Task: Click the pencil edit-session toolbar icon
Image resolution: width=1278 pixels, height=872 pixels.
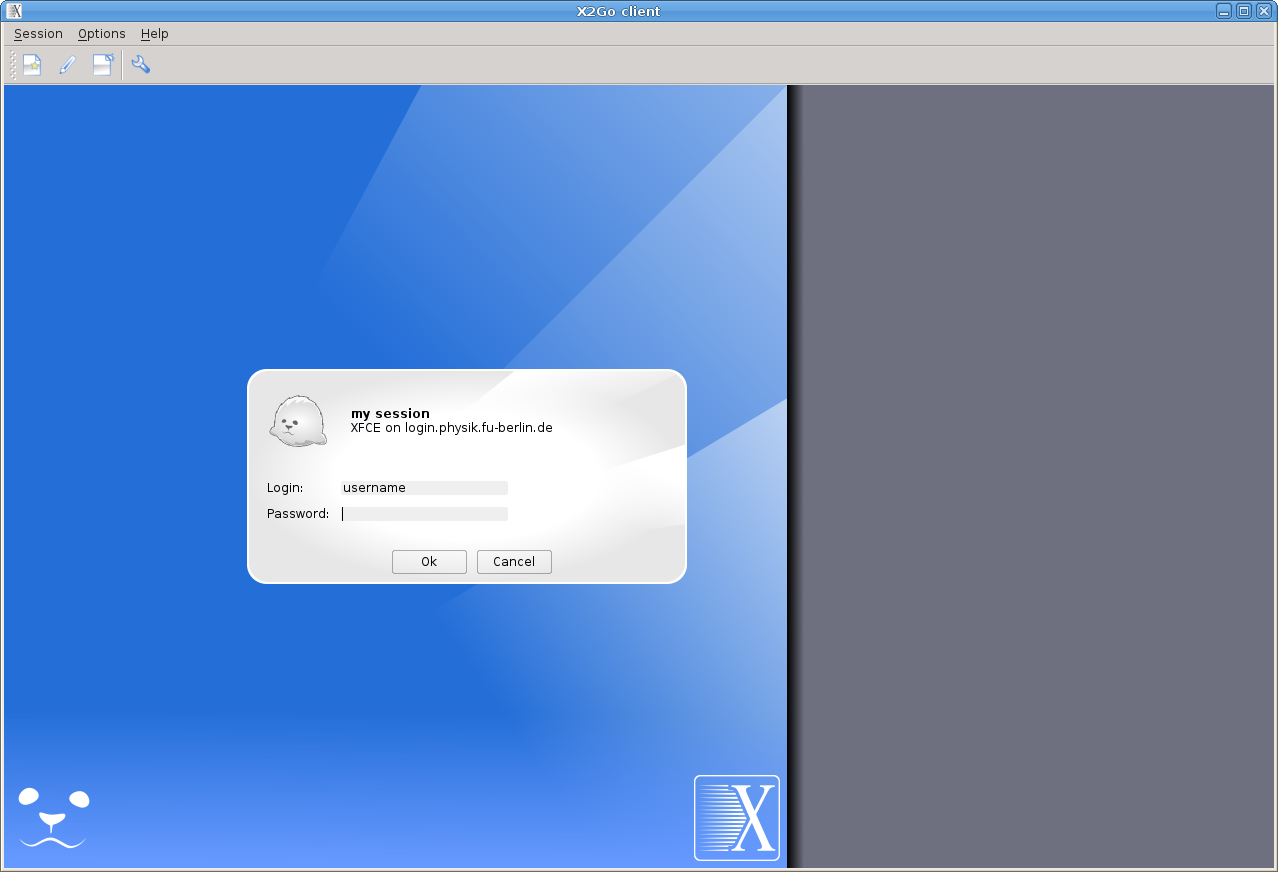Action: click(x=67, y=65)
